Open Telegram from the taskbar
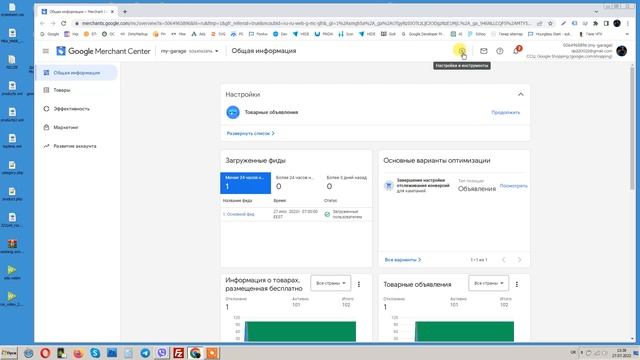Image resolution: width=640 pixels, height=360 pixels. pyautogui.click(x=145, y=353)
